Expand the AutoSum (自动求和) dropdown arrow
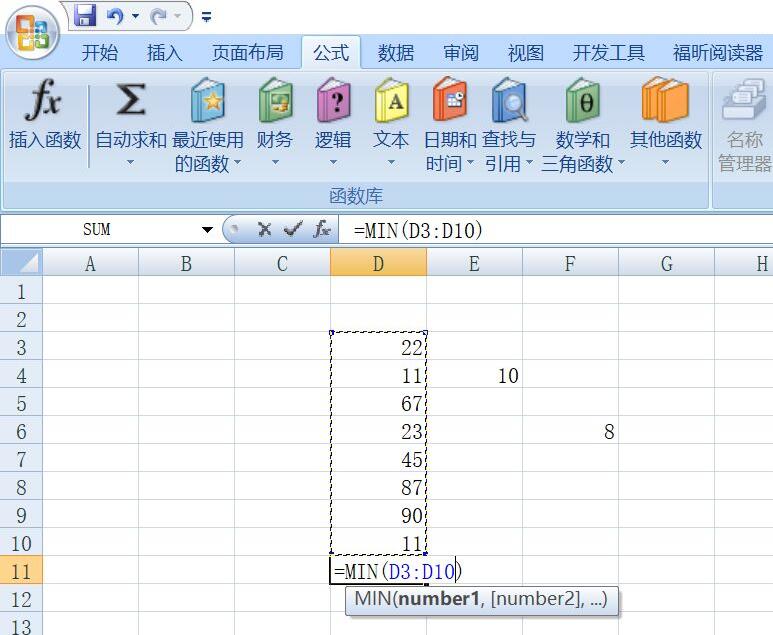Image resolution: width=773 pixels, height=635 pixels. tap(131, 162)
